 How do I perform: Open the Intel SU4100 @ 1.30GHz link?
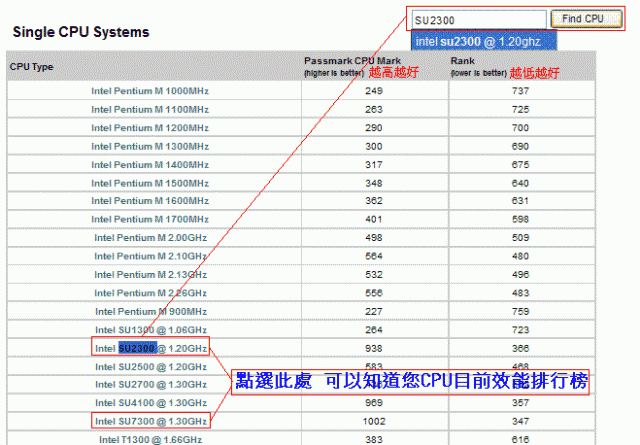coord(151,403)
